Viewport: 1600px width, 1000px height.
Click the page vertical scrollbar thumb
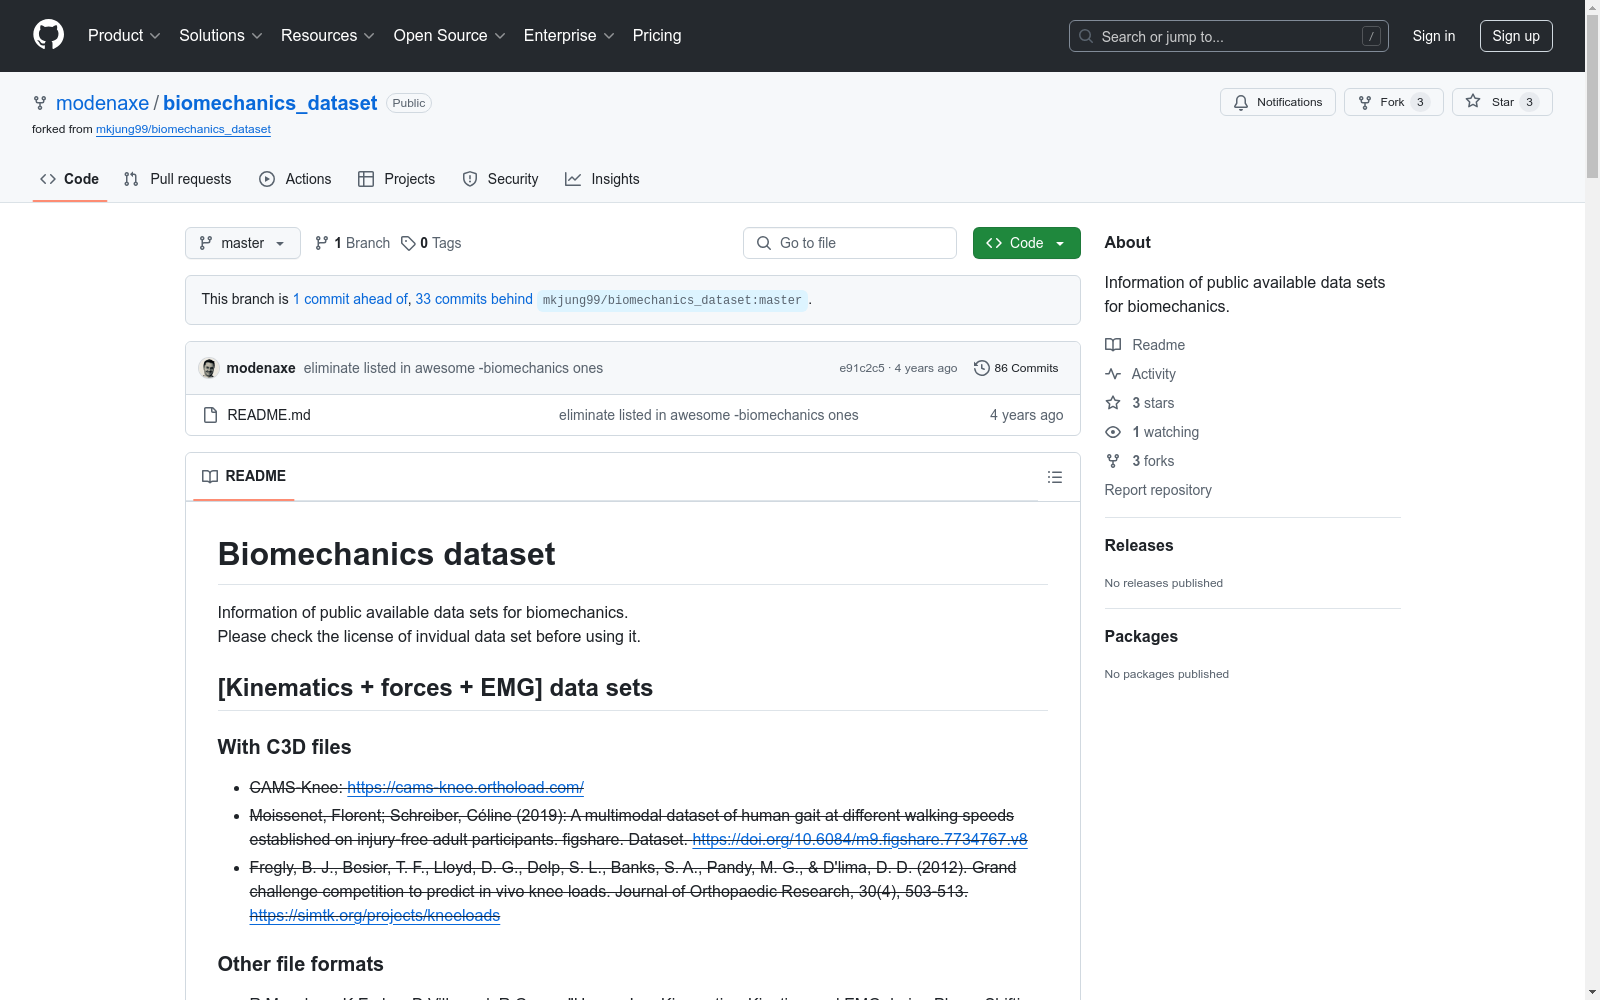[1592, 95]
